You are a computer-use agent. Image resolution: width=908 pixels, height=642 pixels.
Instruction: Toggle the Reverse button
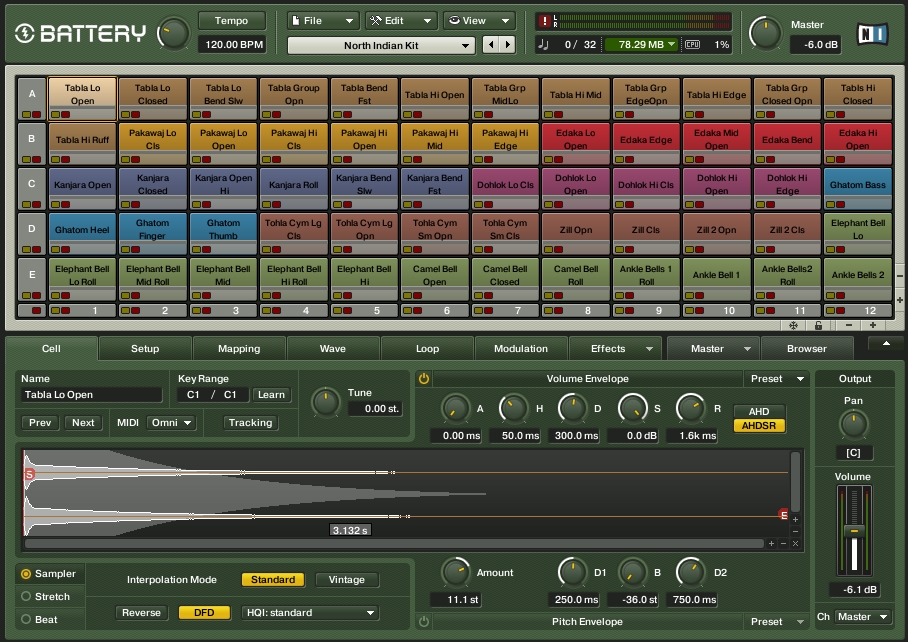(141, 612)
